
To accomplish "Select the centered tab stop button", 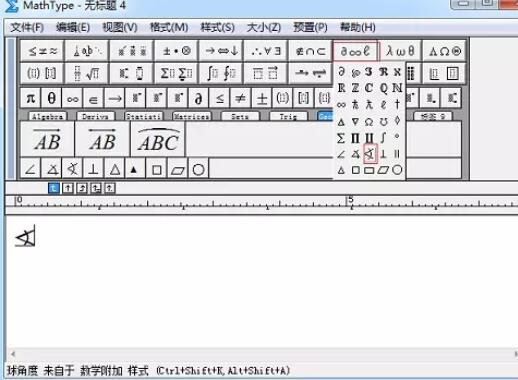I will point(68,189).
